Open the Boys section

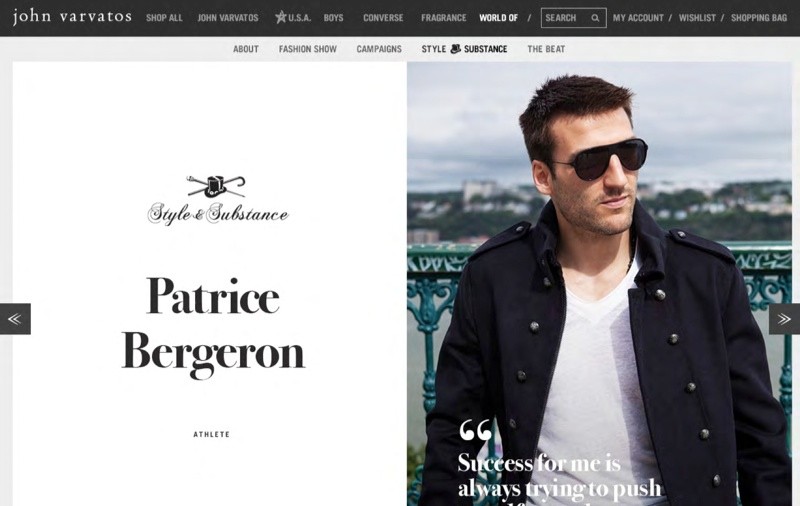[x=333, y=18]
